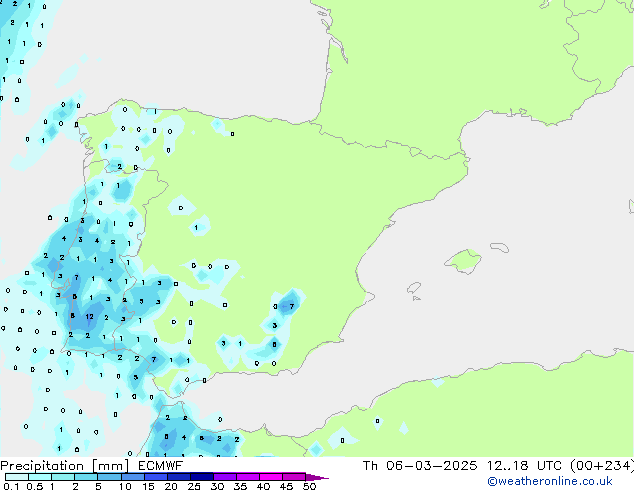The image size is (634, 490).
Task: Click the 'ECMWF' model label
Action: click(x=161, y=466)
